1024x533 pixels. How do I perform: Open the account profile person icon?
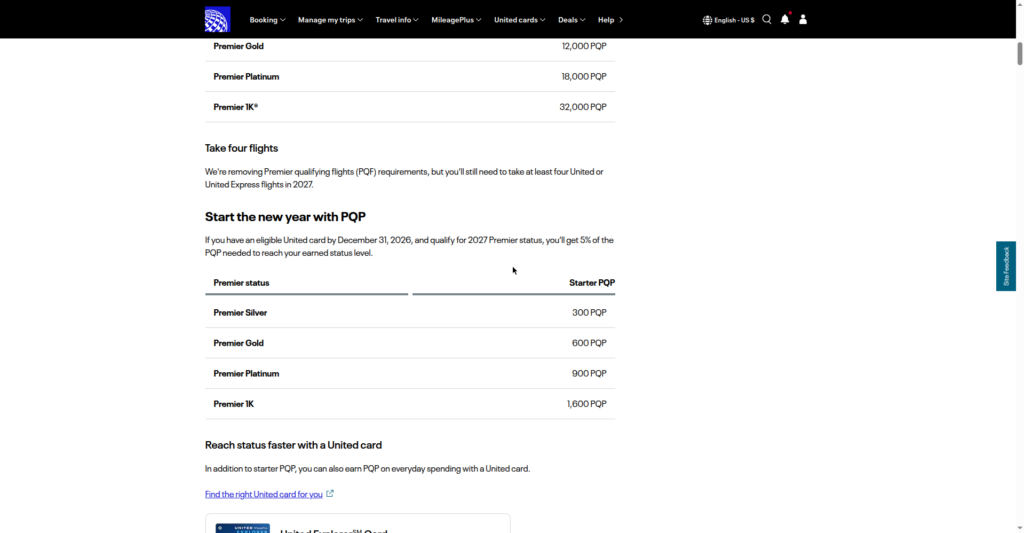tap(803, 20)
